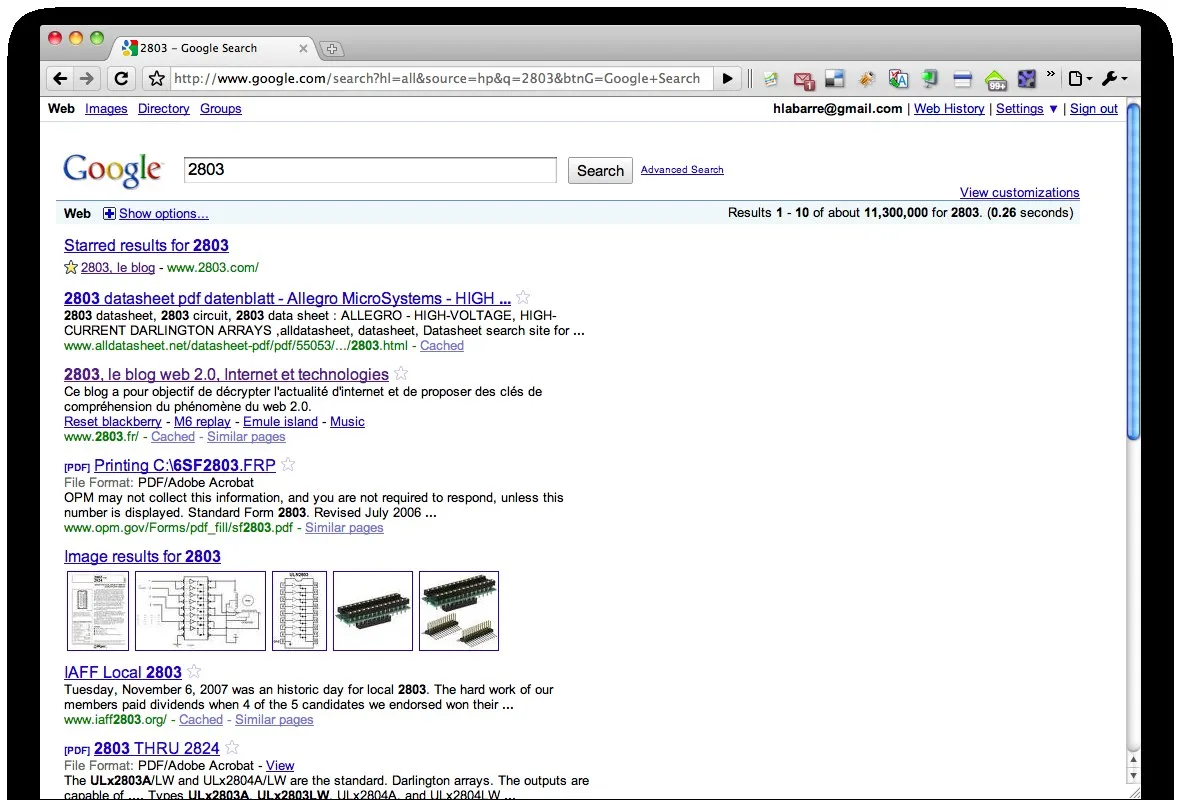Screen dimensions: 1181x800
Task: Unstar the yellow-starred '2803, le blog' result
Action: coord(71,267)
